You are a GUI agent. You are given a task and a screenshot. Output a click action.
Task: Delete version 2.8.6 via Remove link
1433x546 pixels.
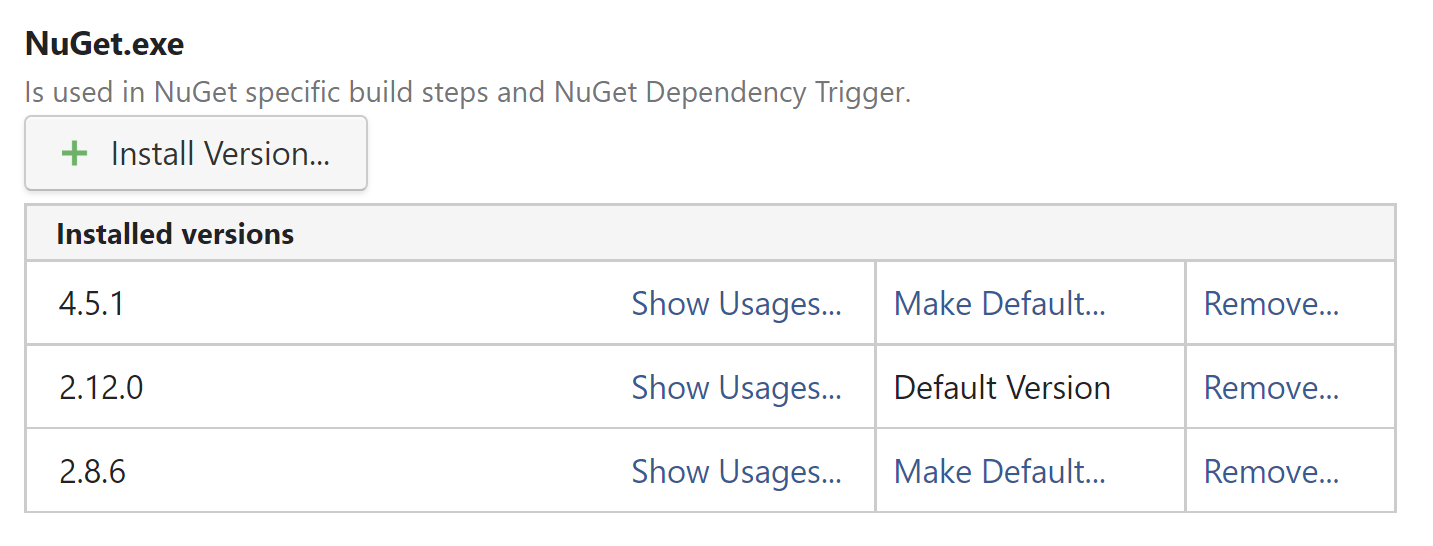pyautogui.click(x=1271, y=472)
